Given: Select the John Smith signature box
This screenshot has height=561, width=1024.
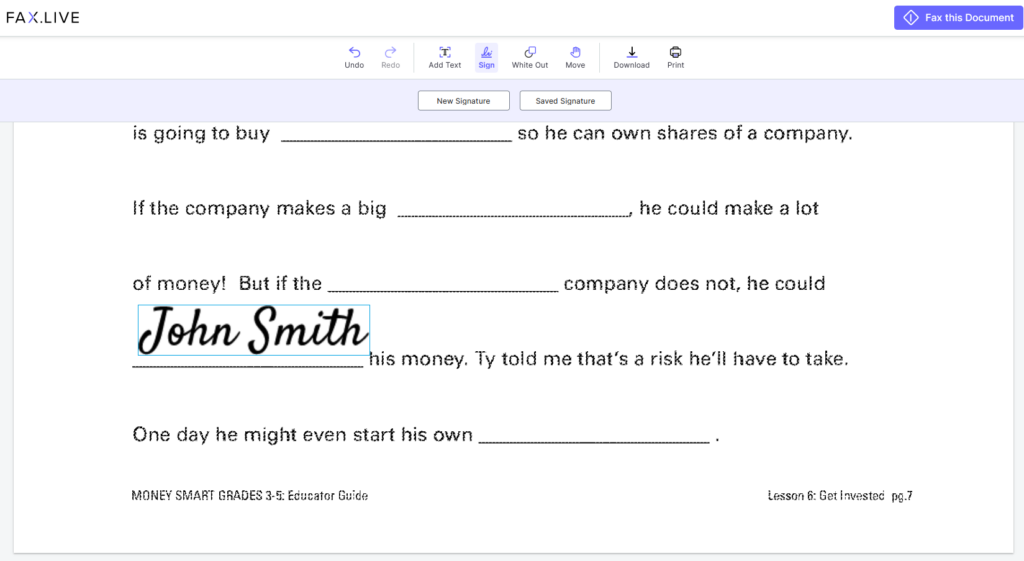Looking at the screenshot, I should (x=254, y=330).
